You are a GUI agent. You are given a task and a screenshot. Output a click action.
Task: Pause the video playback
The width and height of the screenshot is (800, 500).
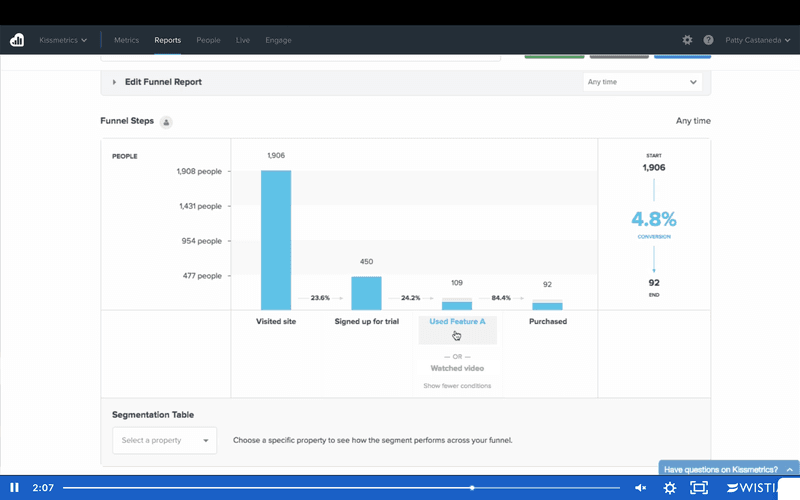[15, 488]
